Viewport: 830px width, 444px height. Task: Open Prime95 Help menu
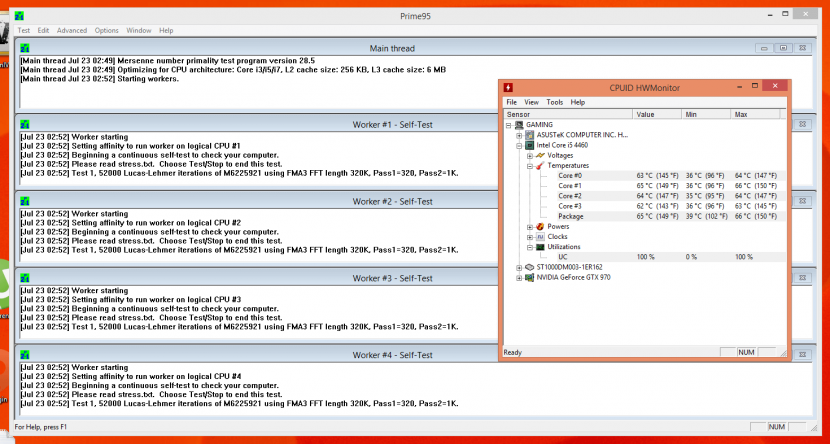click(166, 31)
